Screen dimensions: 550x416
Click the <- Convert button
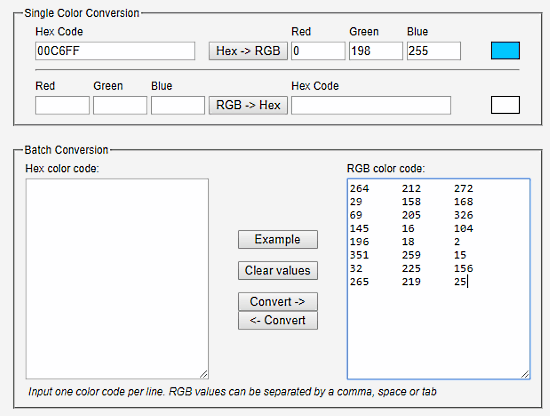278,320
